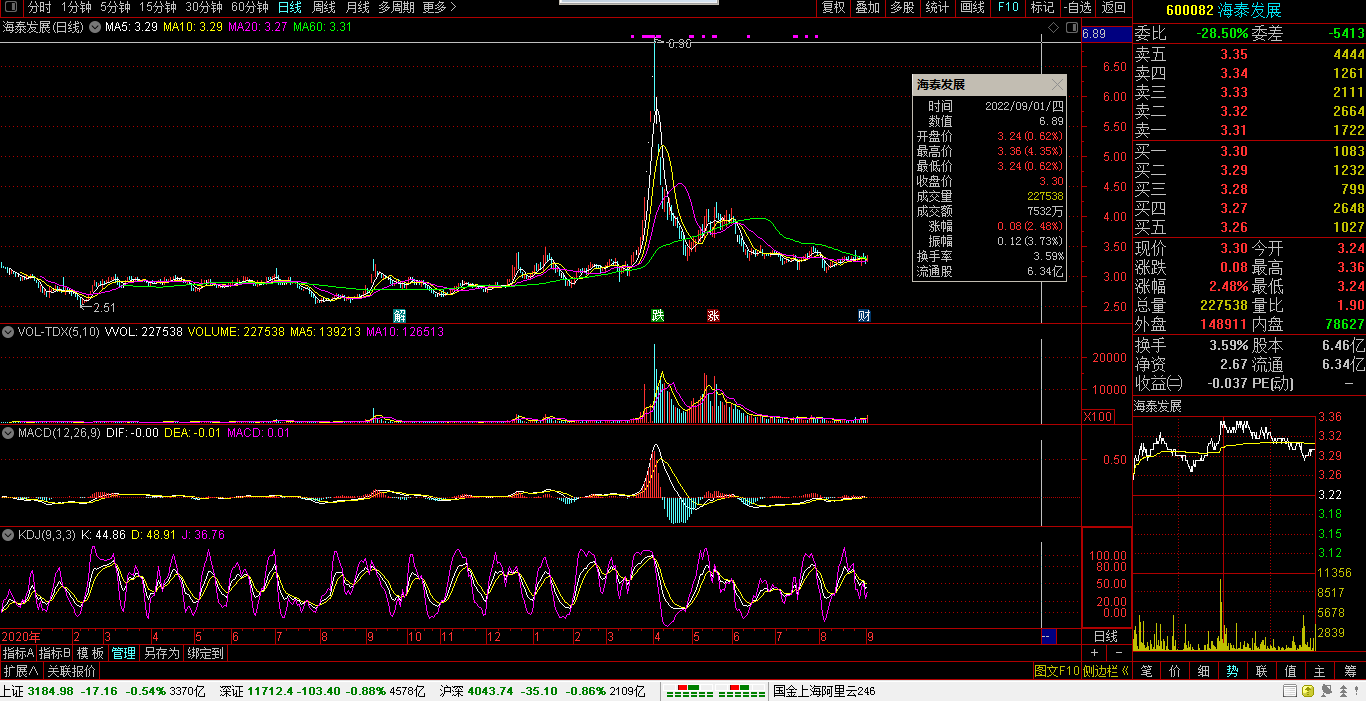
Task: Select the 30分钟 period tab
Action: (204, 7)
